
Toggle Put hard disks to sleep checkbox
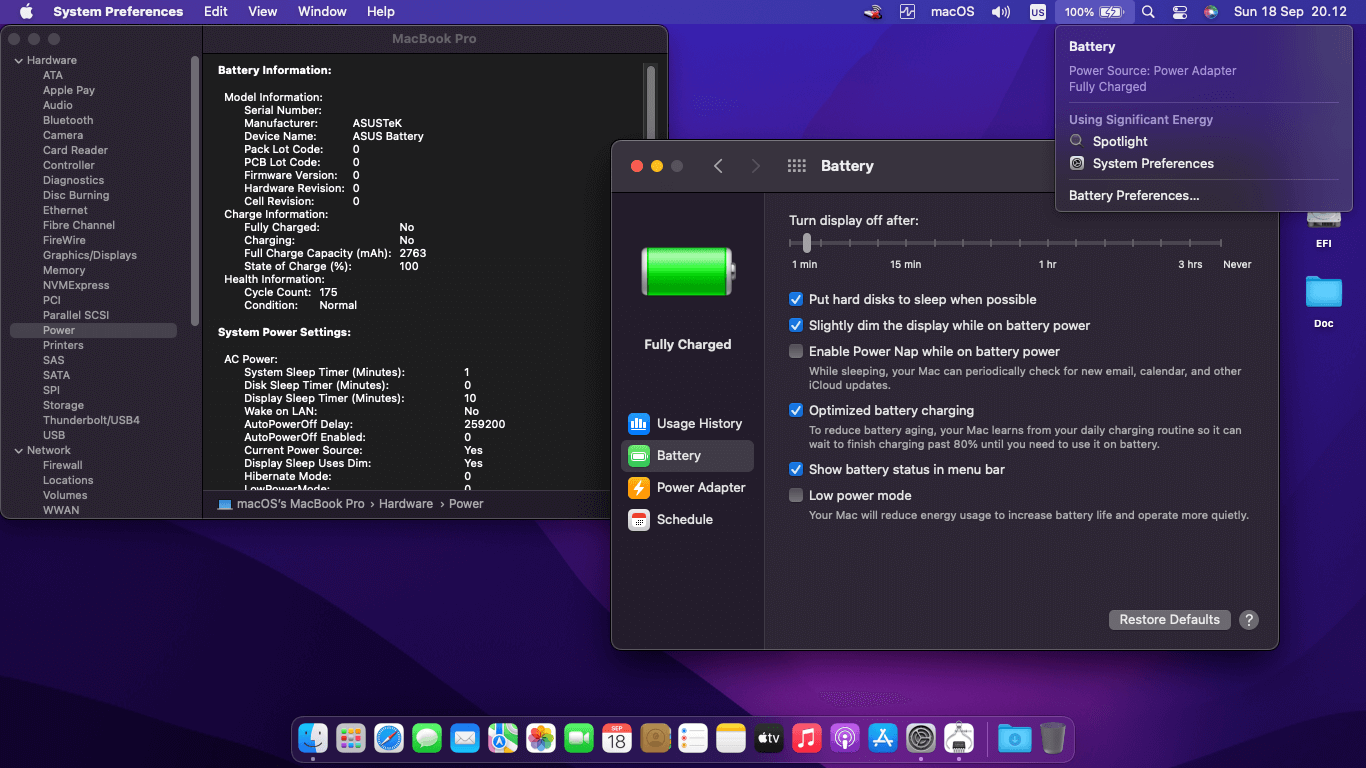pyautogui.click(x=796, y=299)
